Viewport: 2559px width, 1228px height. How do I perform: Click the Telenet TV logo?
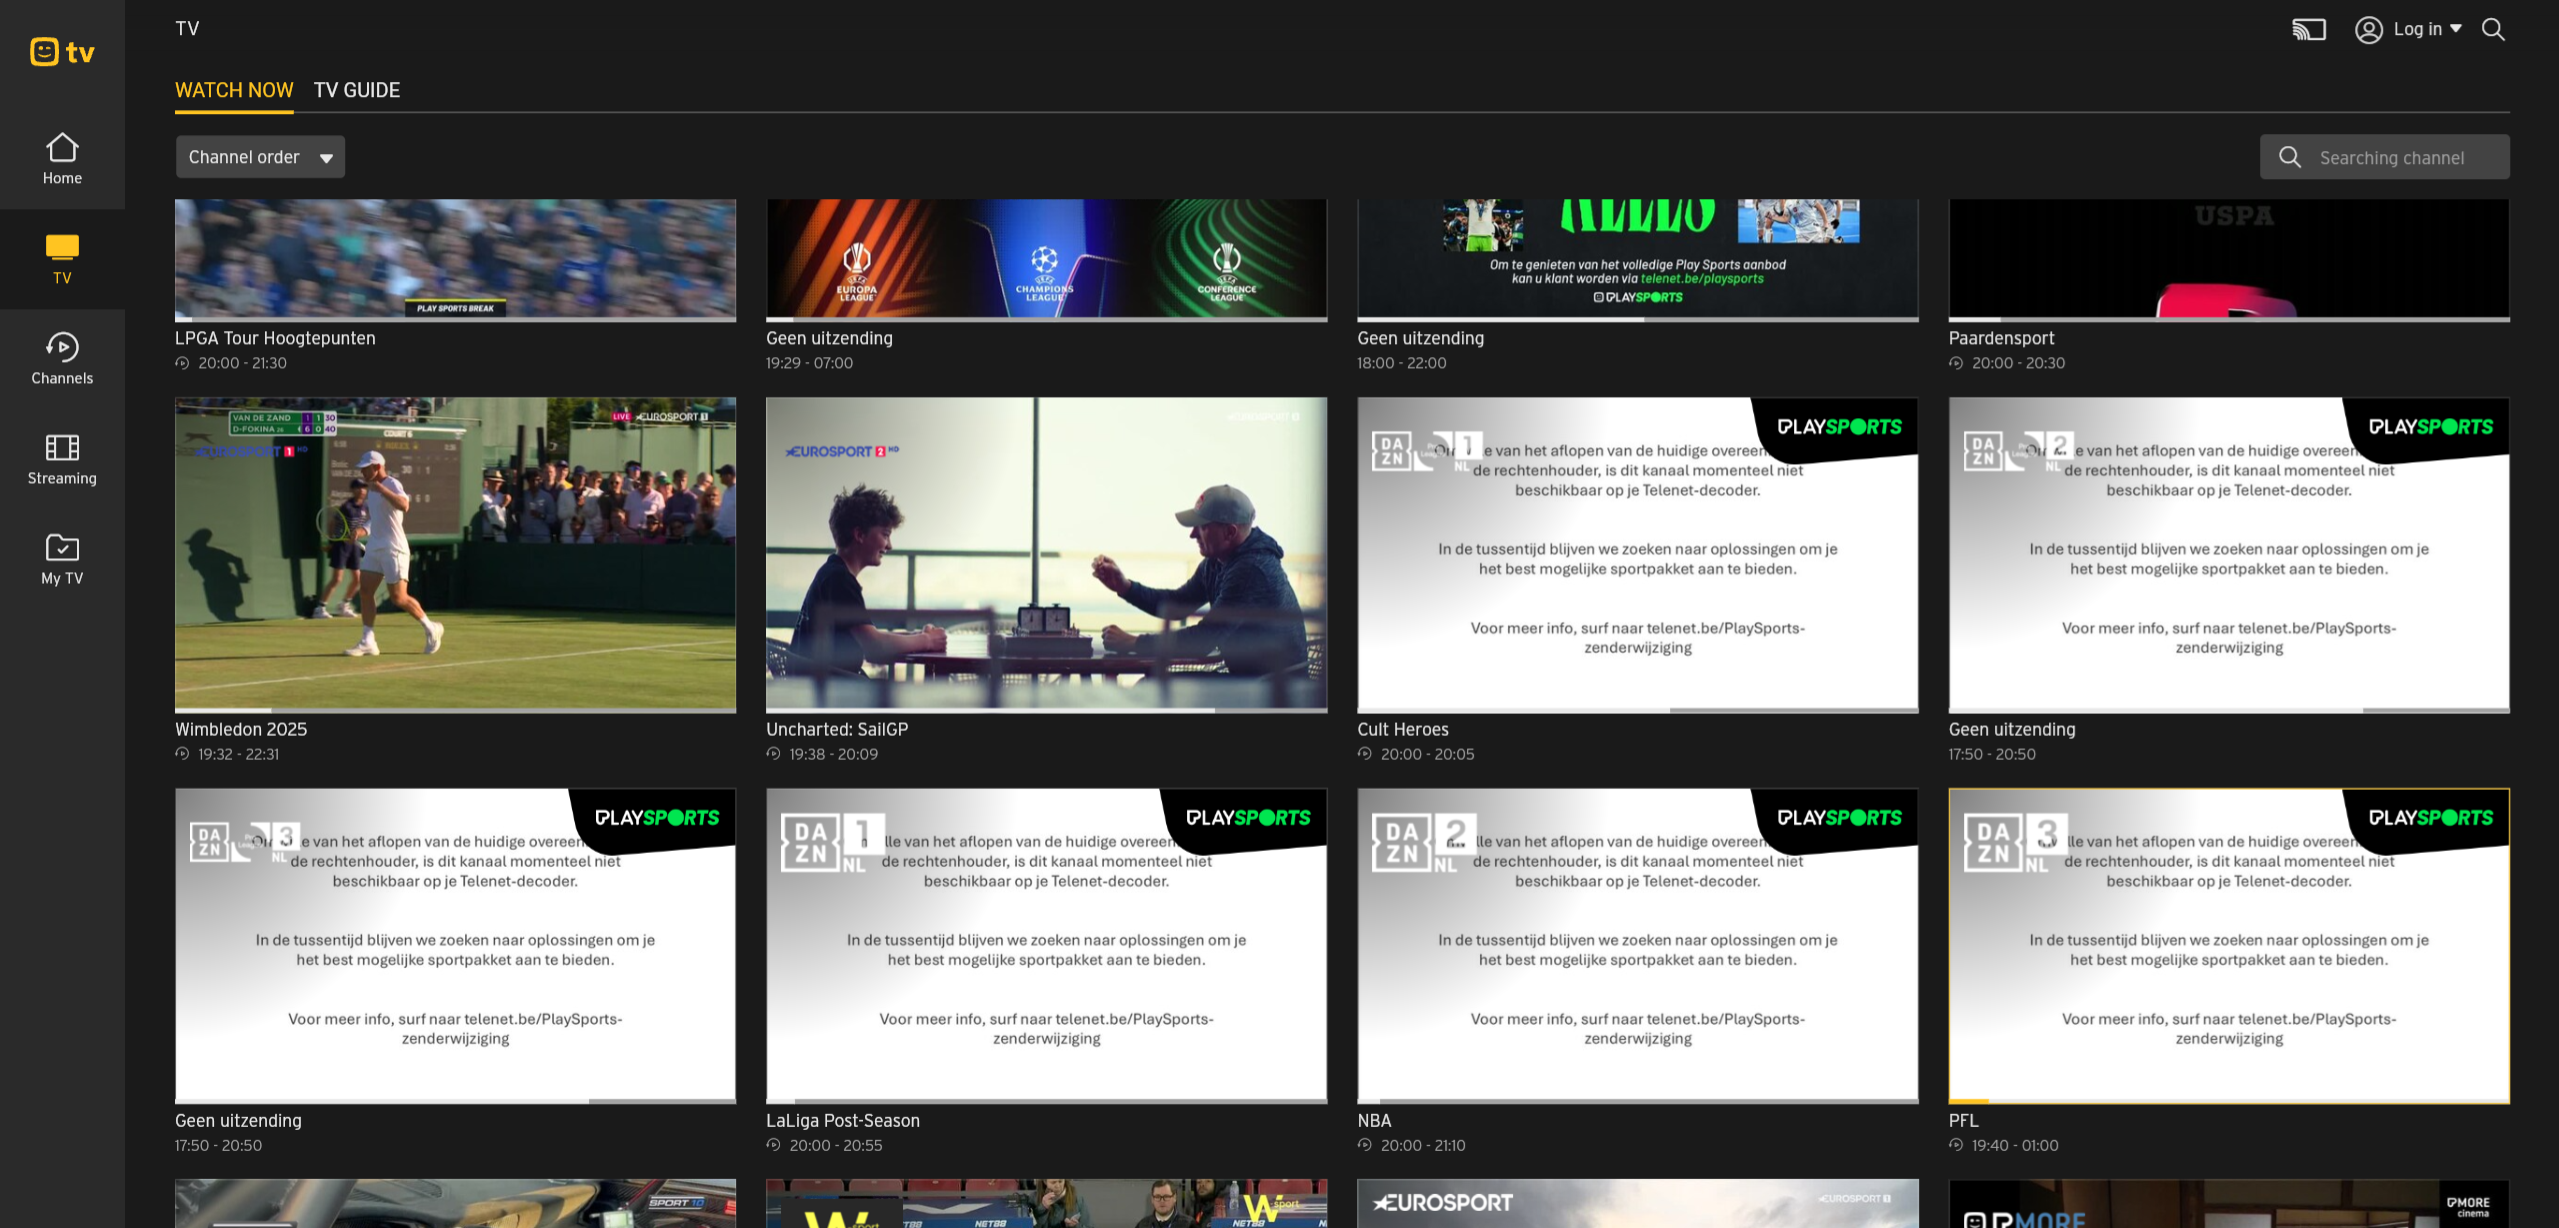tap(62, 51)
